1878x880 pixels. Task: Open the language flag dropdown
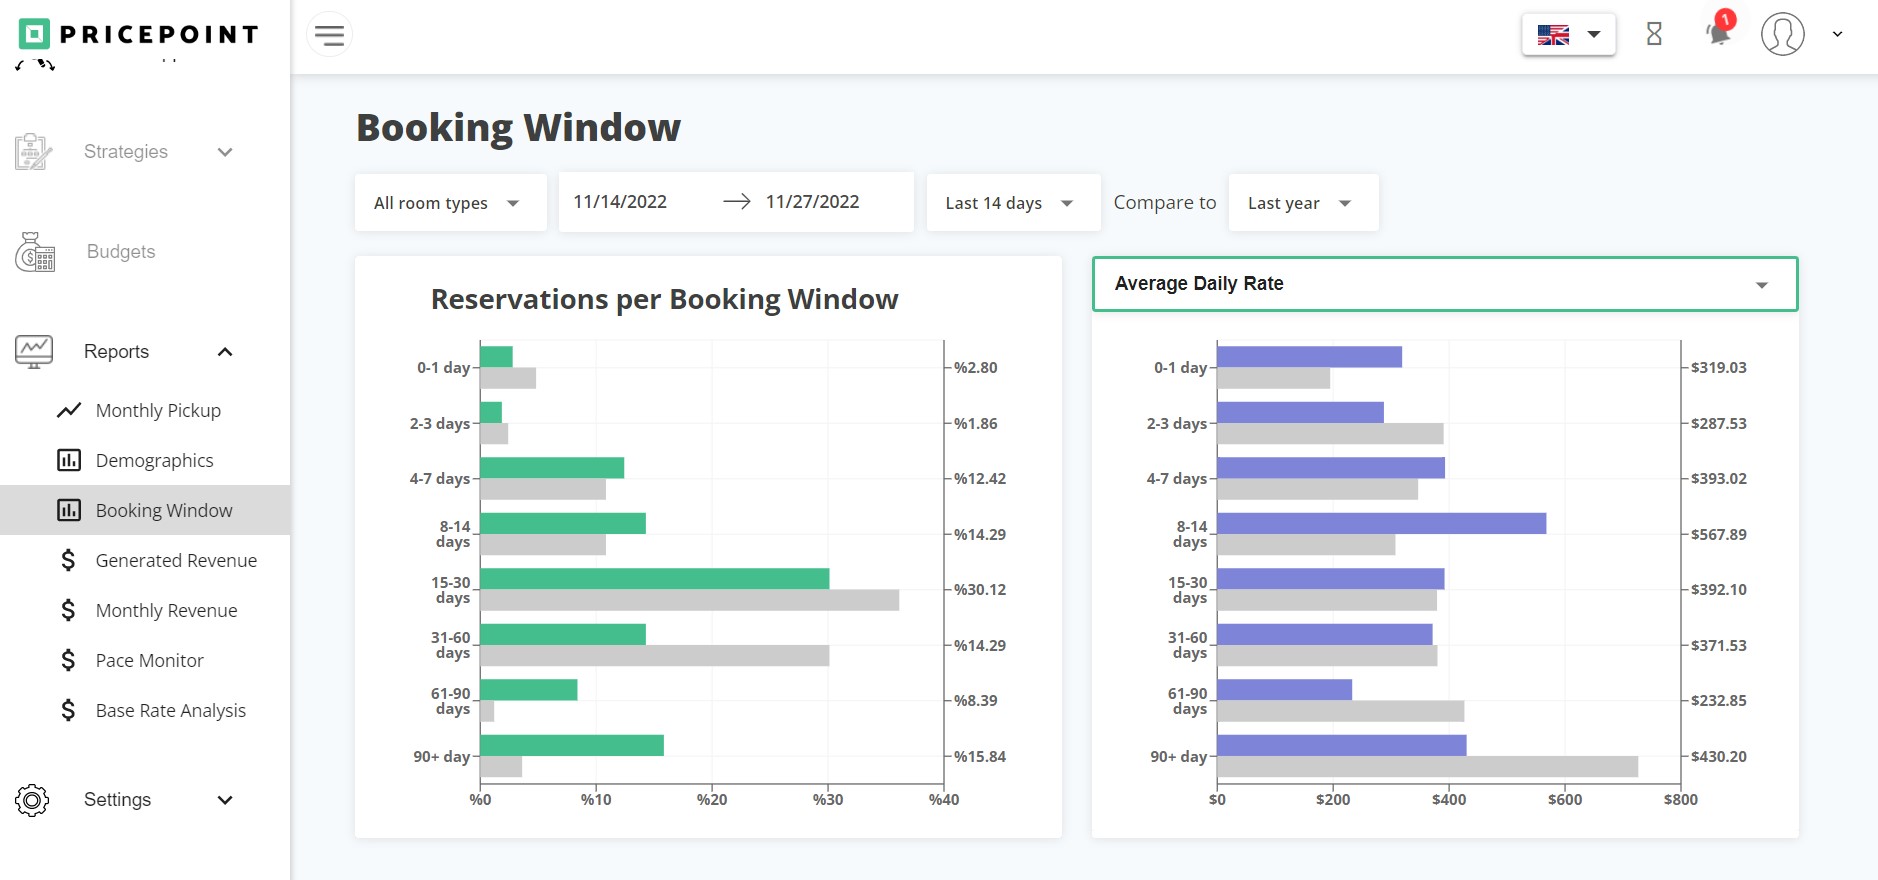pos(1568,35)
